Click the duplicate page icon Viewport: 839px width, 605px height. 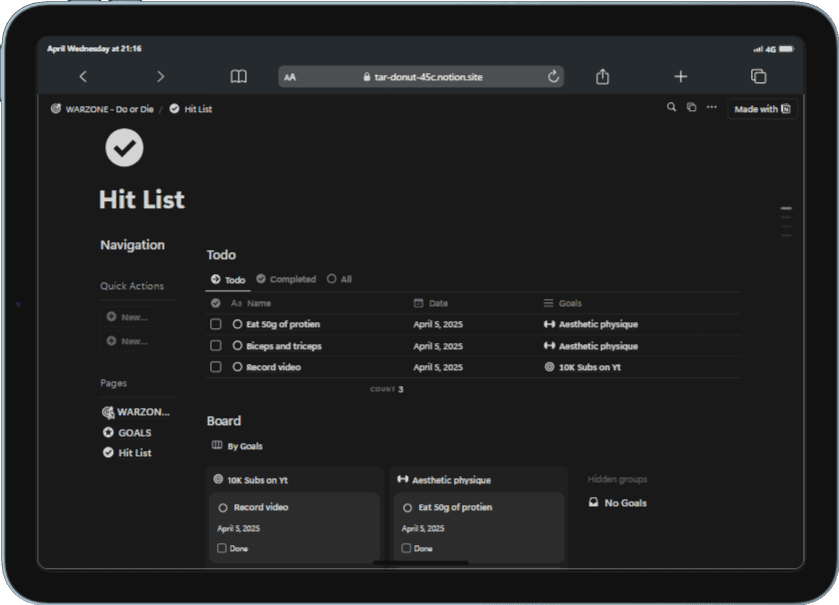(691, 108)
